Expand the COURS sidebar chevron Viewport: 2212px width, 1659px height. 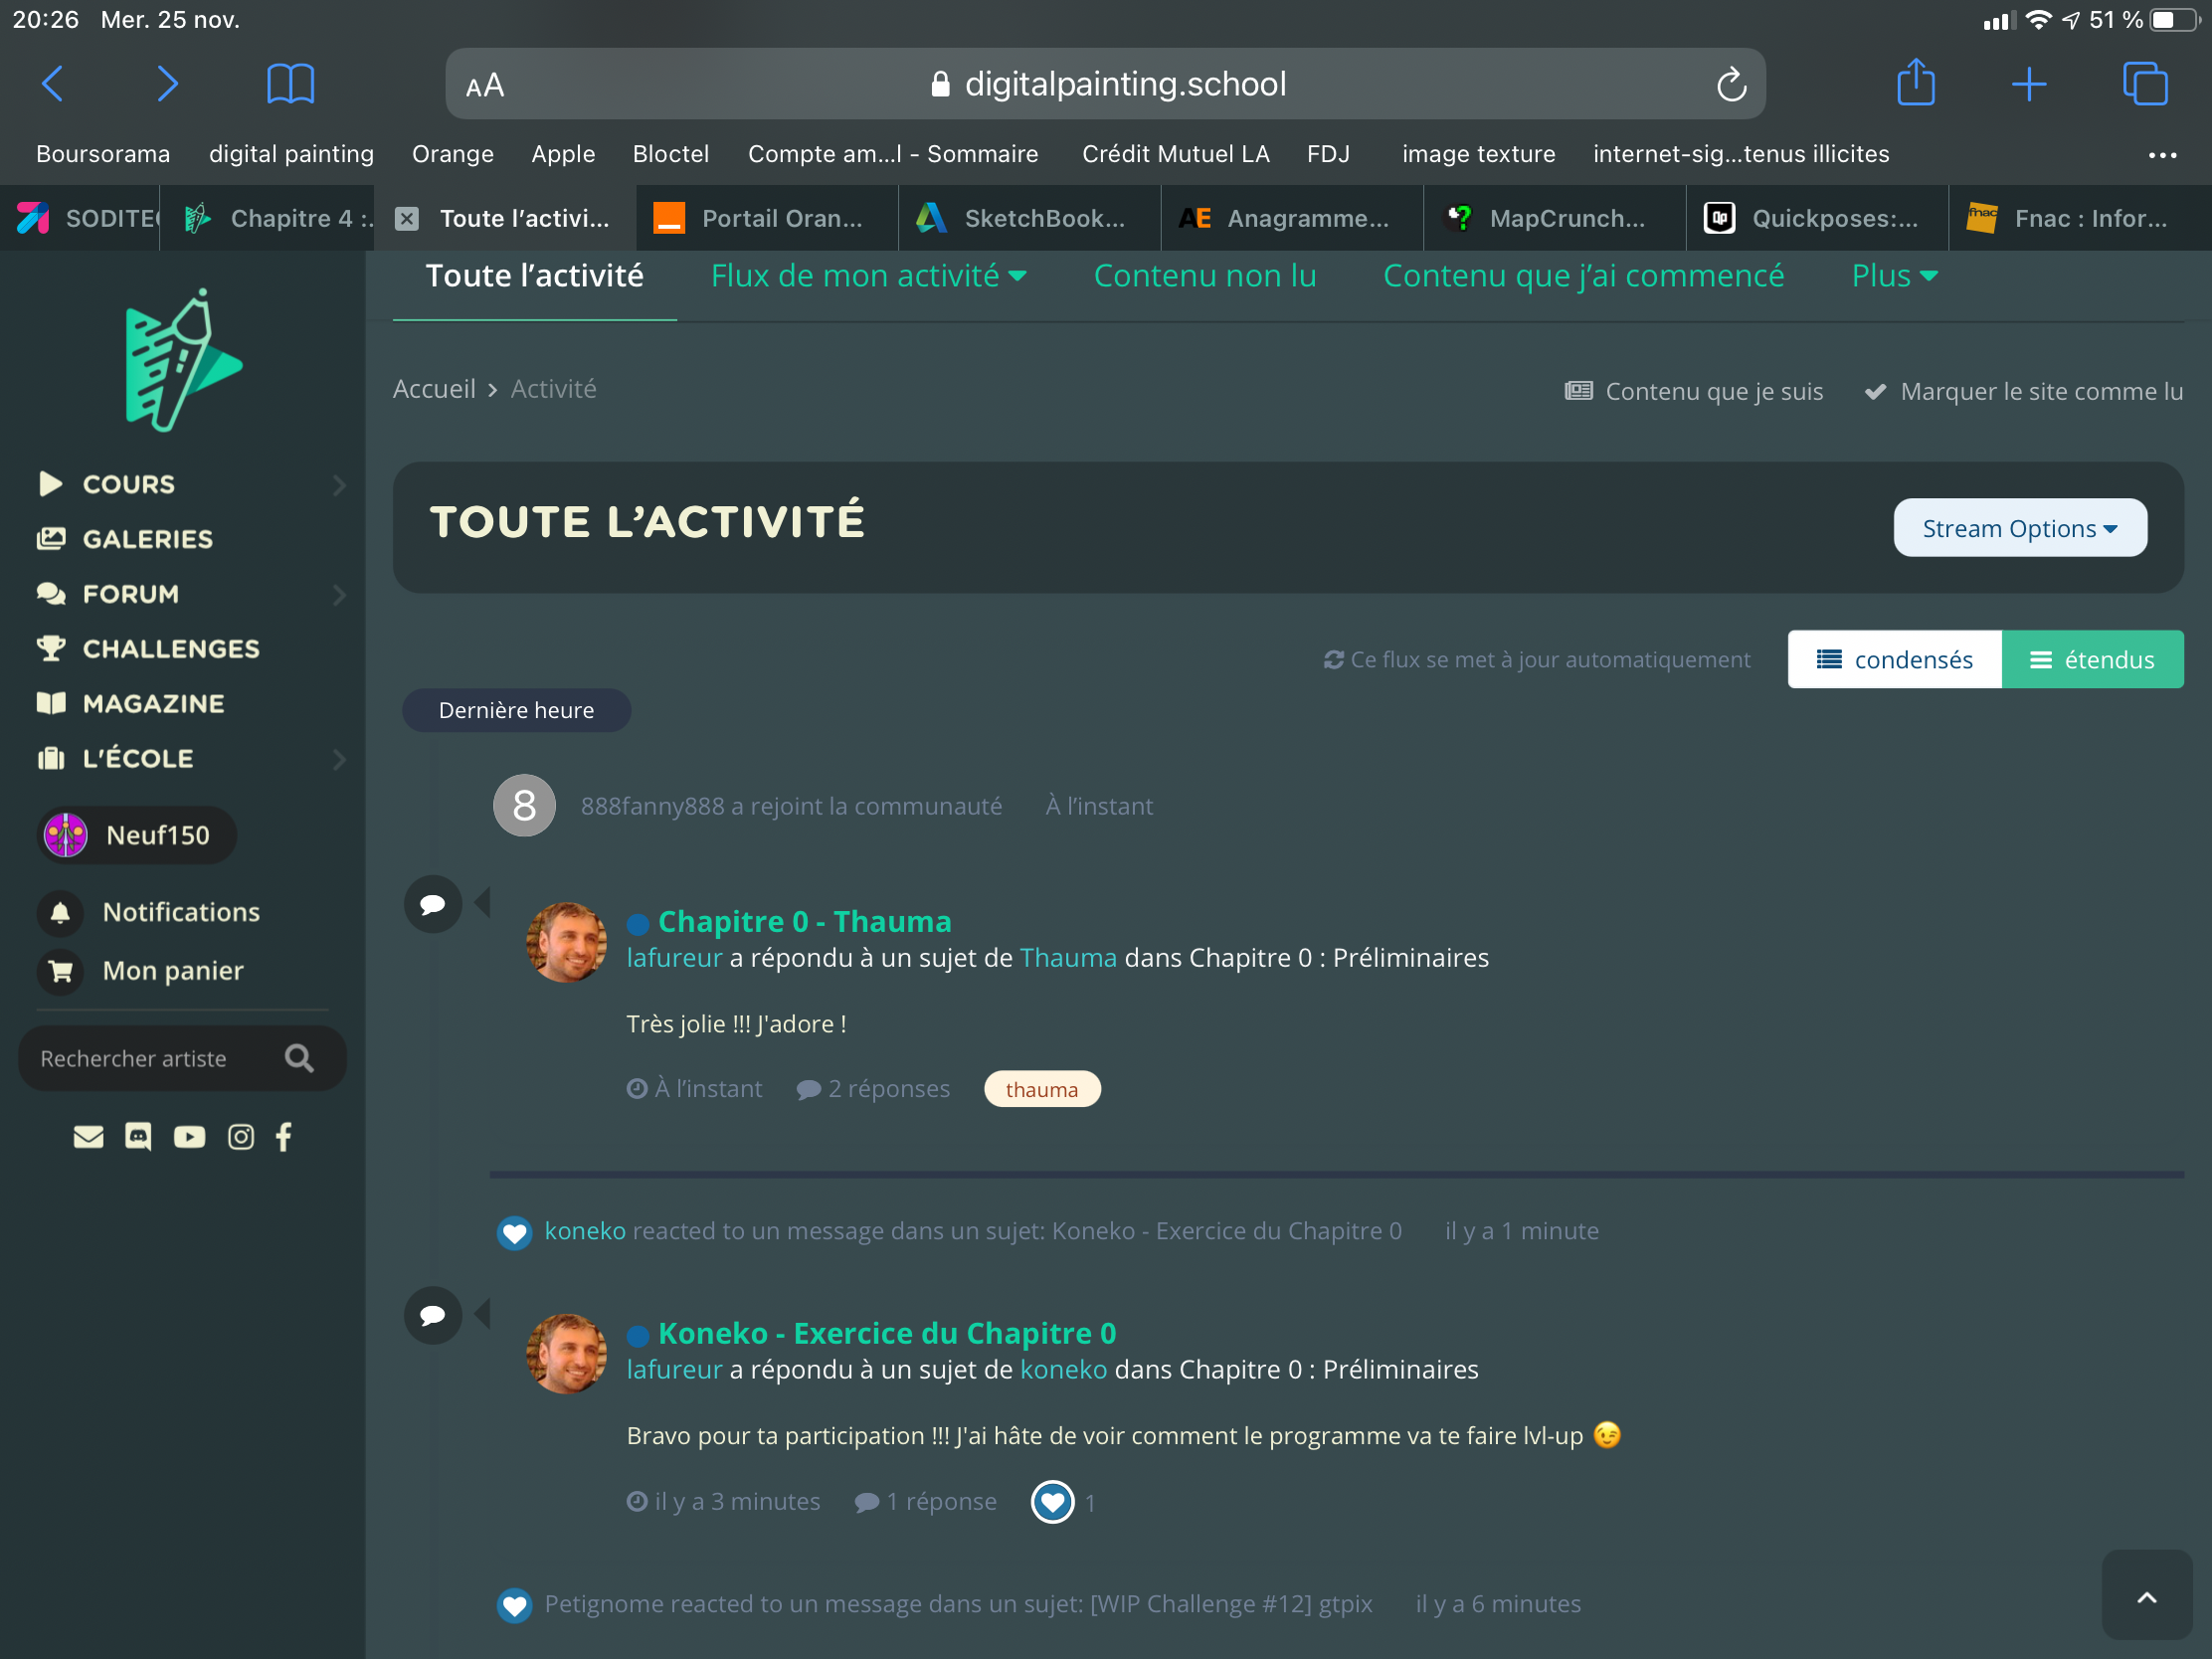coord(339,485)
